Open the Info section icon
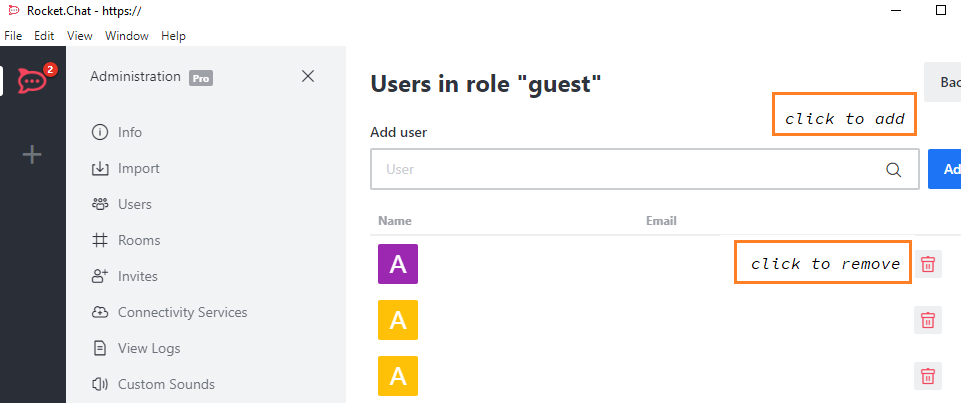961x403 pixels. point(100,132)
